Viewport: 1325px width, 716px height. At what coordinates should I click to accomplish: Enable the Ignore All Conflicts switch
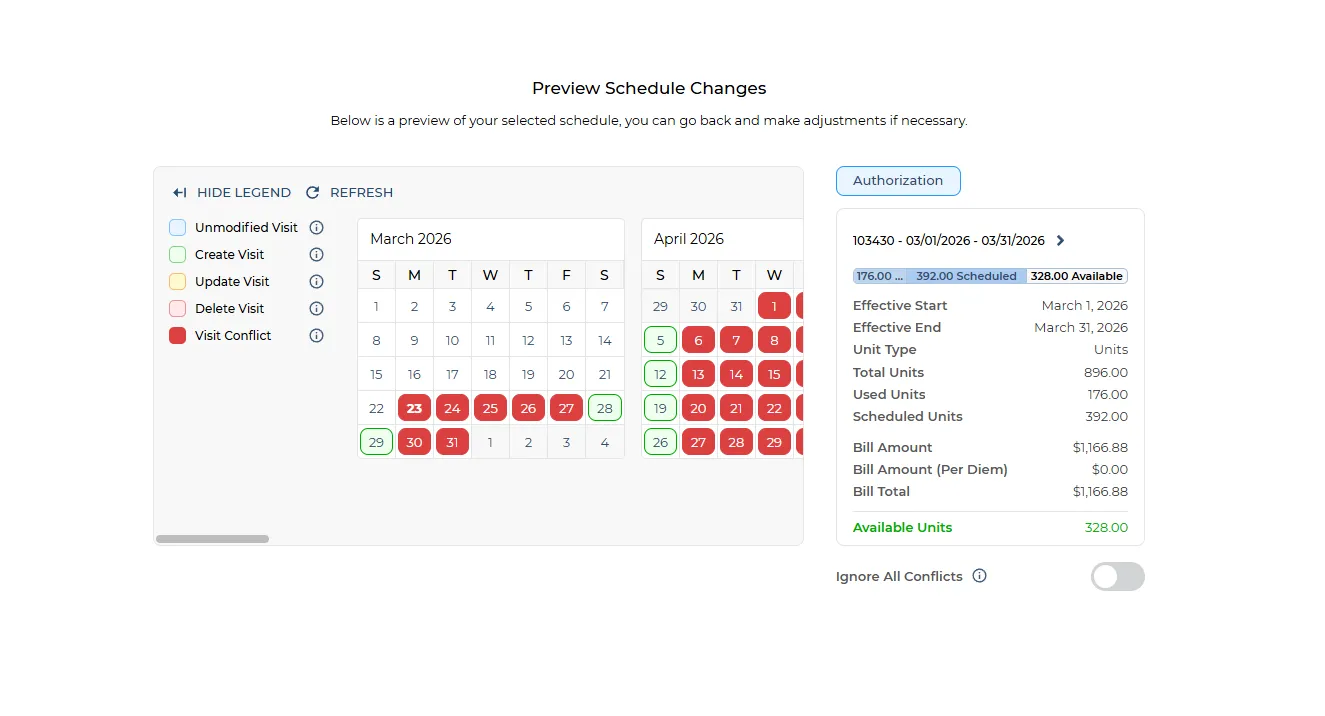tap(1117, 576)
